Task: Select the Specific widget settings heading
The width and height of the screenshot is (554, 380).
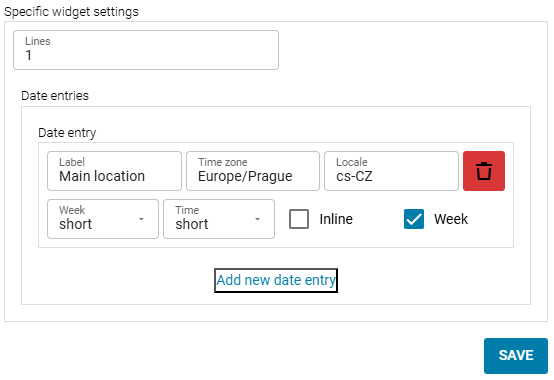Action: tap(71, 12)
